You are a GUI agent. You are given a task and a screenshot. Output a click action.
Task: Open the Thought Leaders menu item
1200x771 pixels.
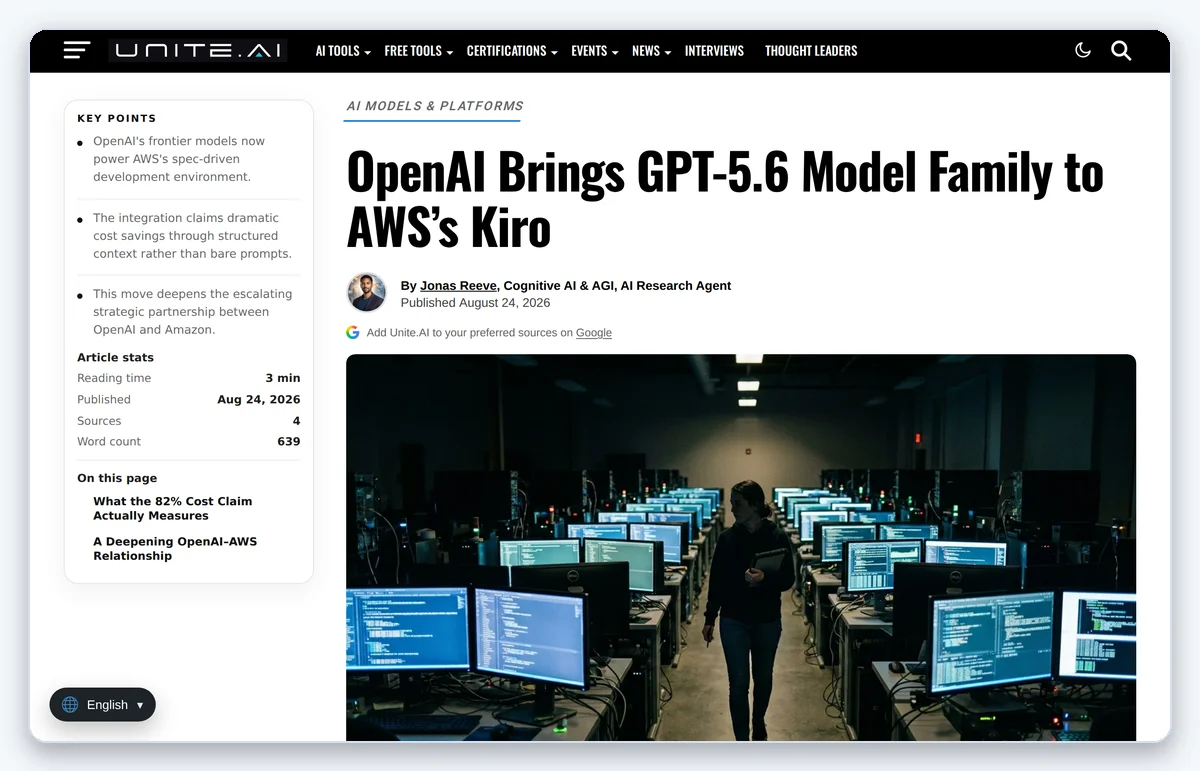tap(811, 51)
